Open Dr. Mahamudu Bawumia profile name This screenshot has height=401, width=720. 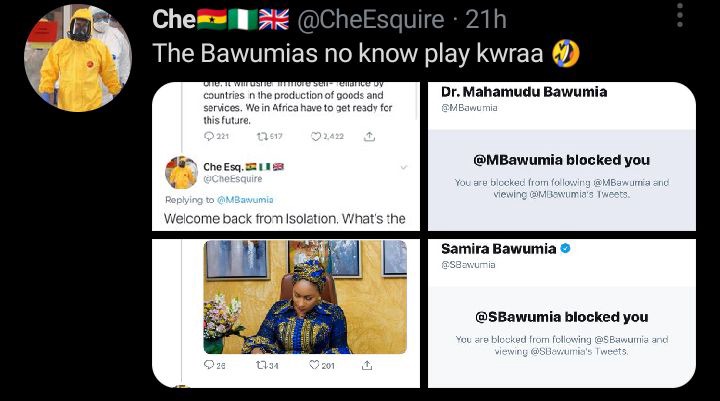[524, 92]
